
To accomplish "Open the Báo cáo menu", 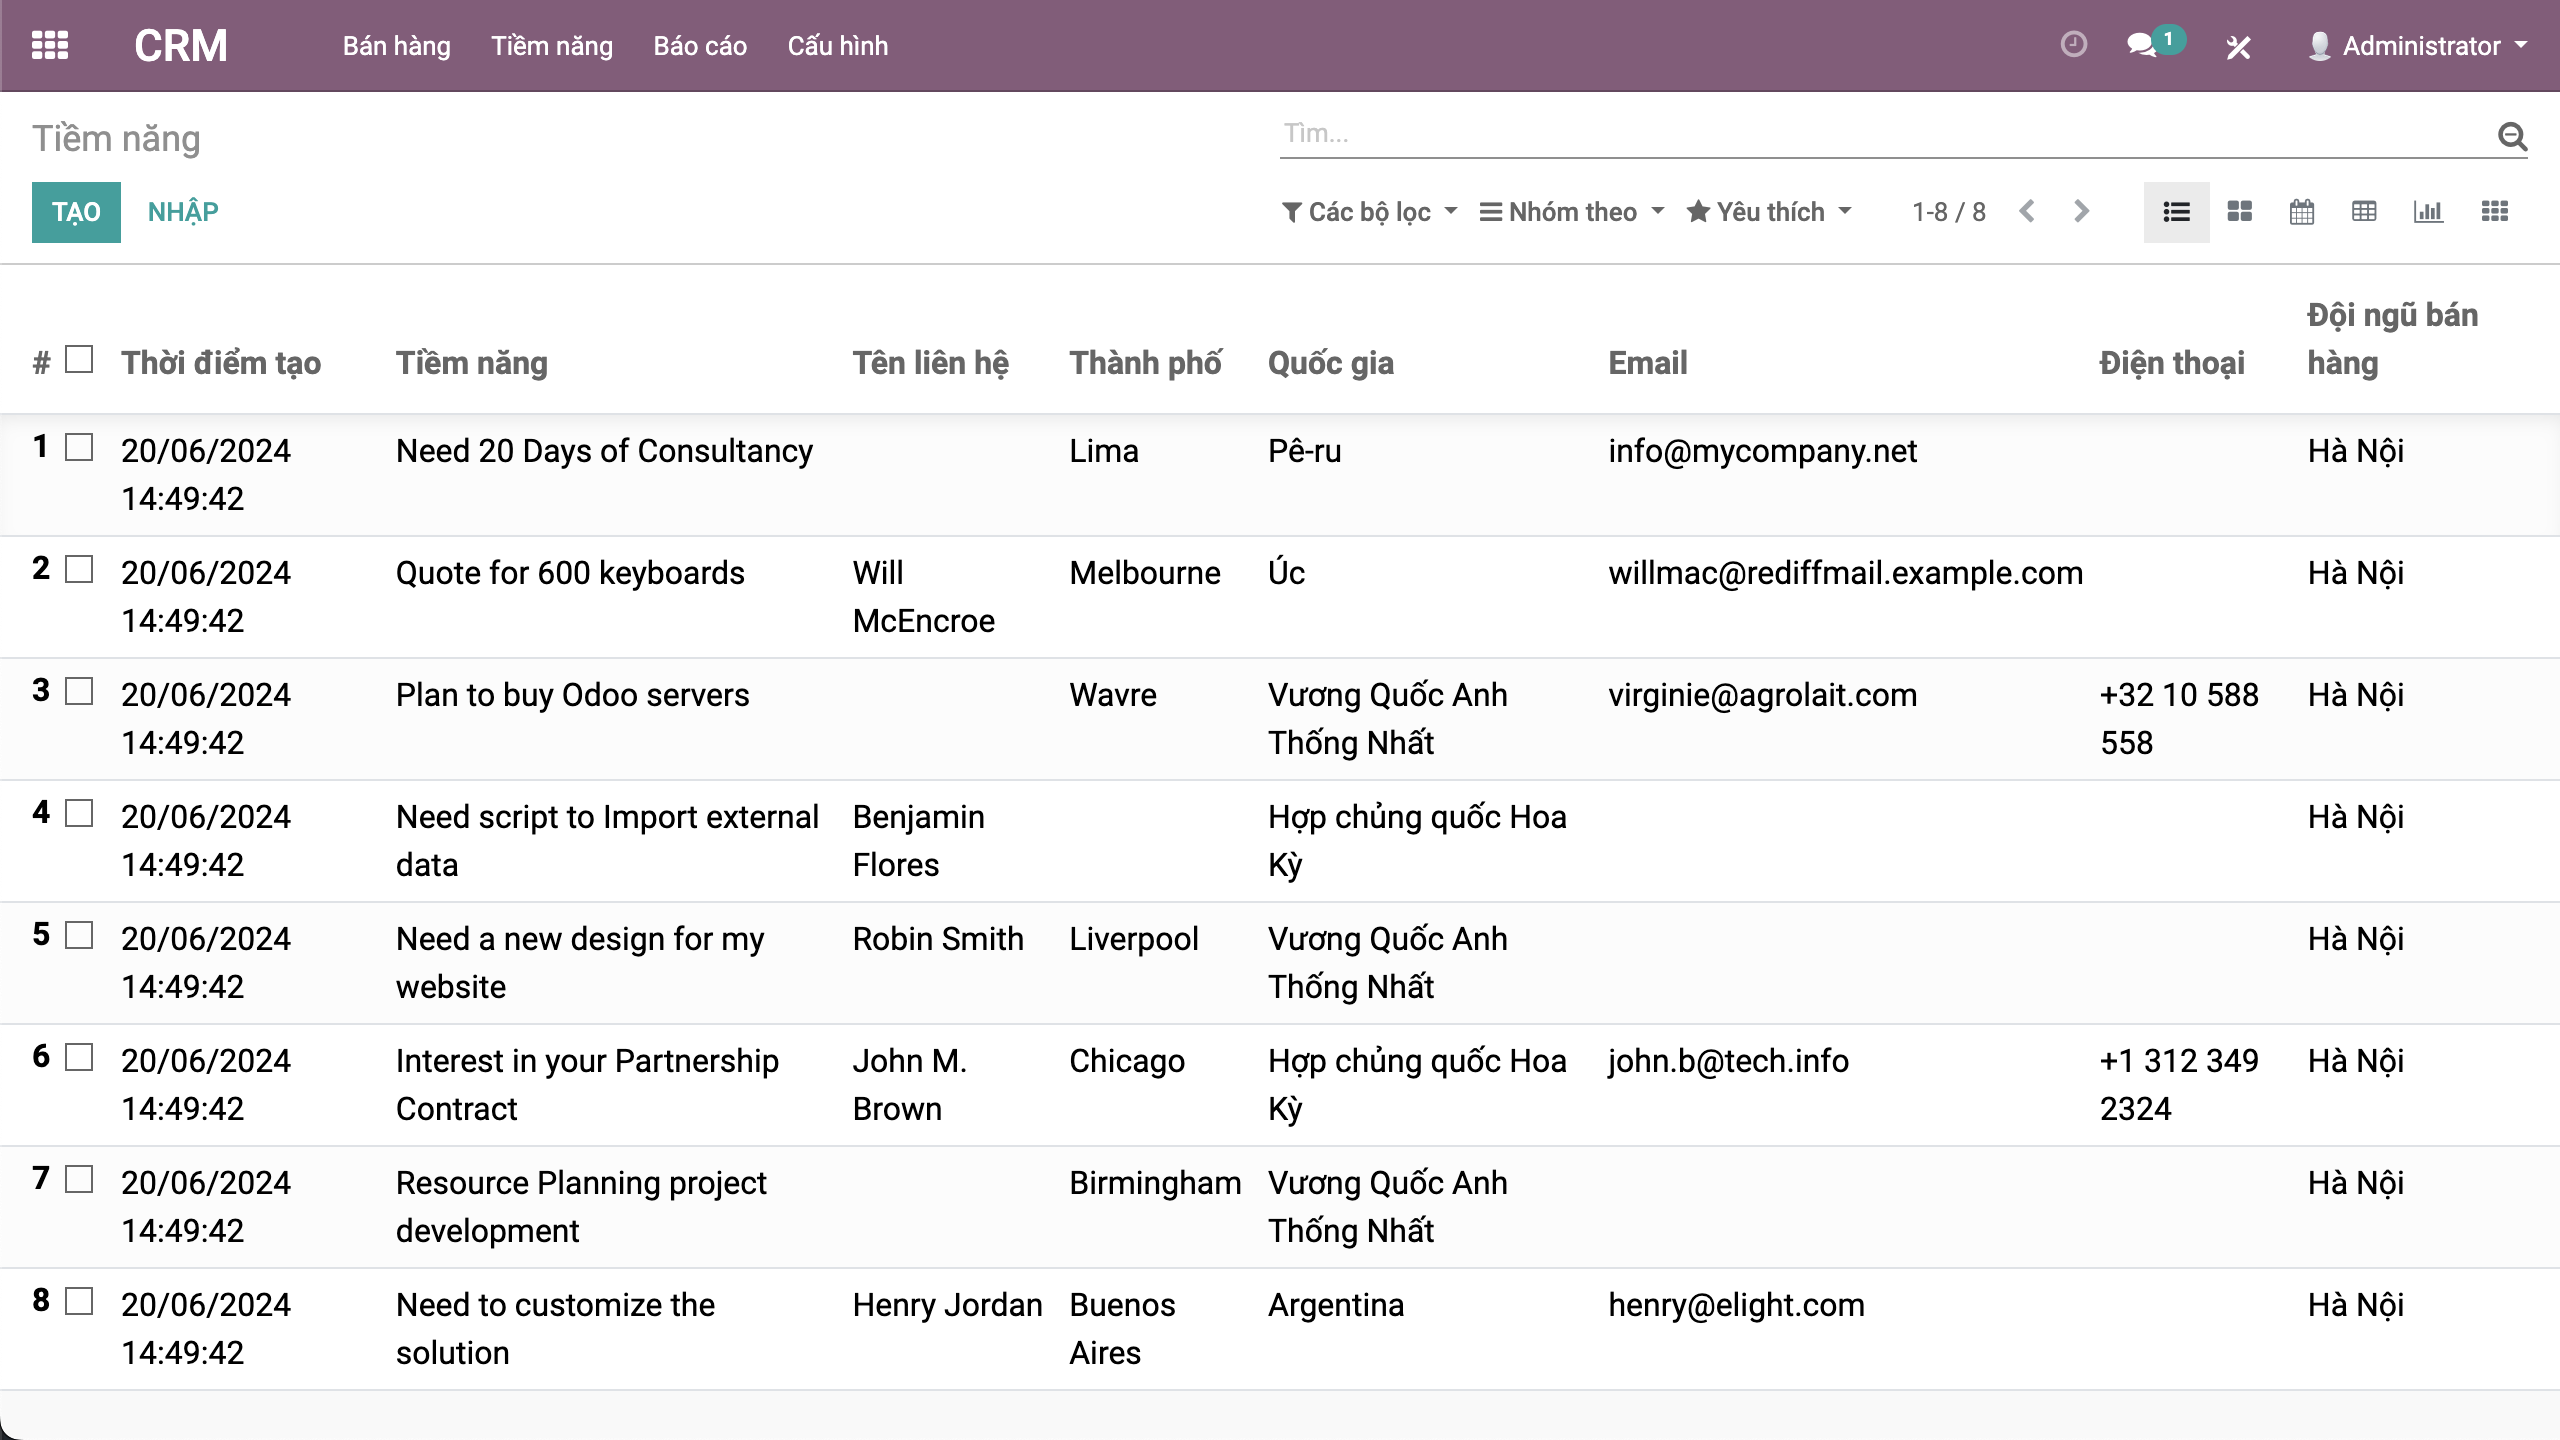I will 700,46.
